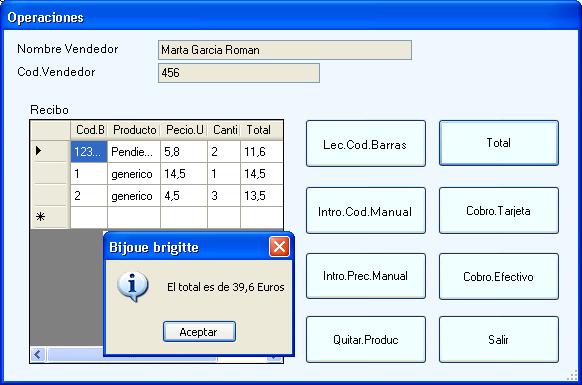Close the Bijoue brigitte message box

(279, 247)
